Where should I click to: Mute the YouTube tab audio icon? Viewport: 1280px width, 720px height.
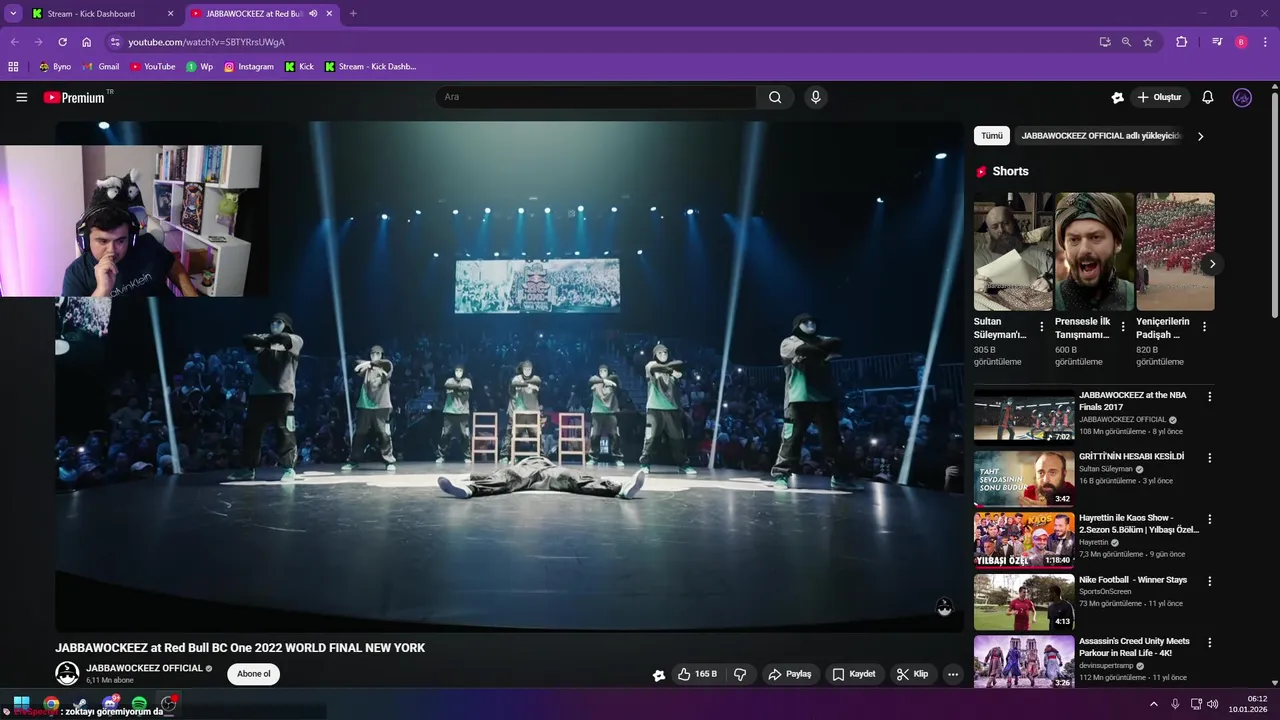pos(314,14)
